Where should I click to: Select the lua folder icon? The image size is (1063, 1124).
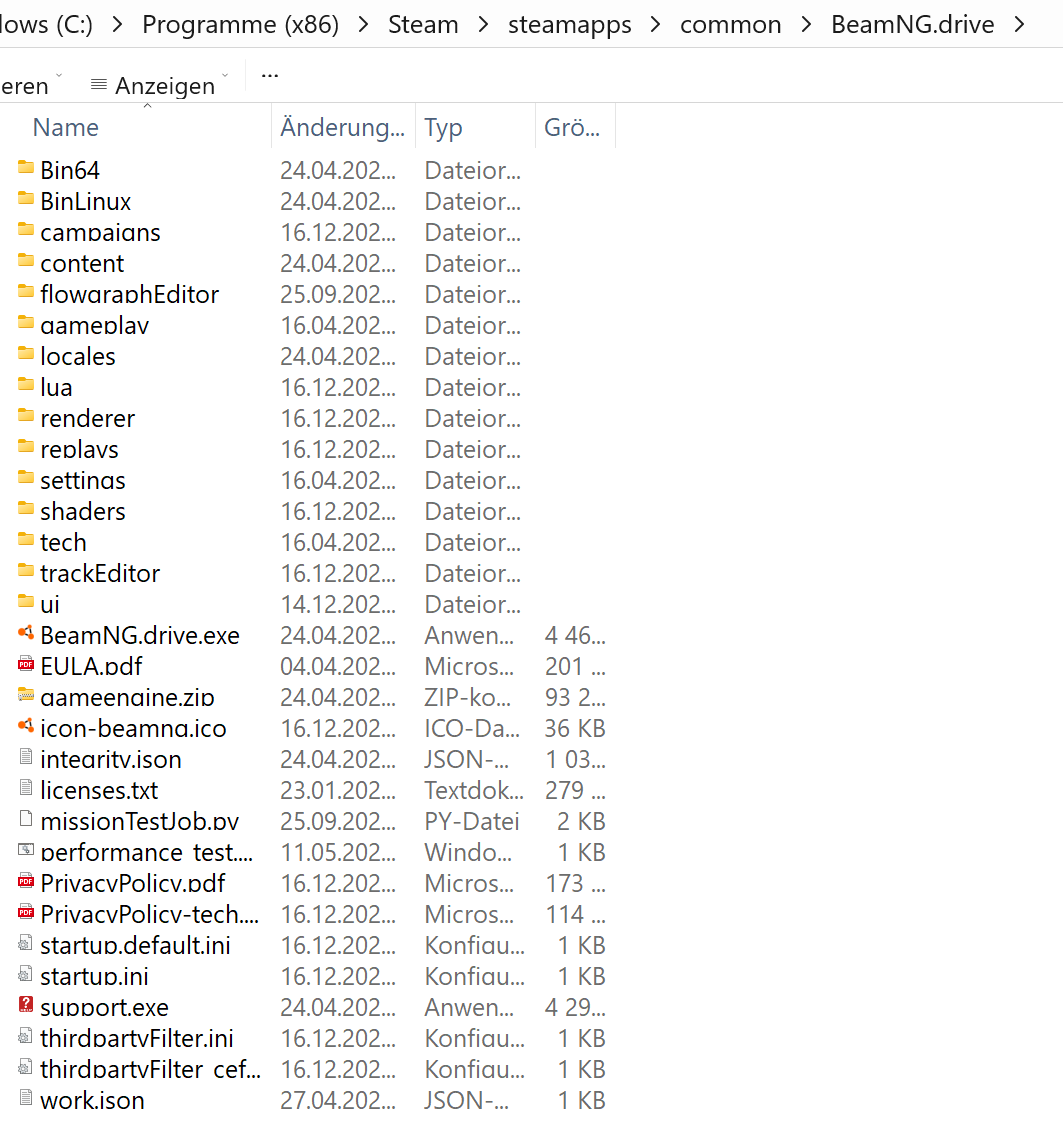(26, 384)
